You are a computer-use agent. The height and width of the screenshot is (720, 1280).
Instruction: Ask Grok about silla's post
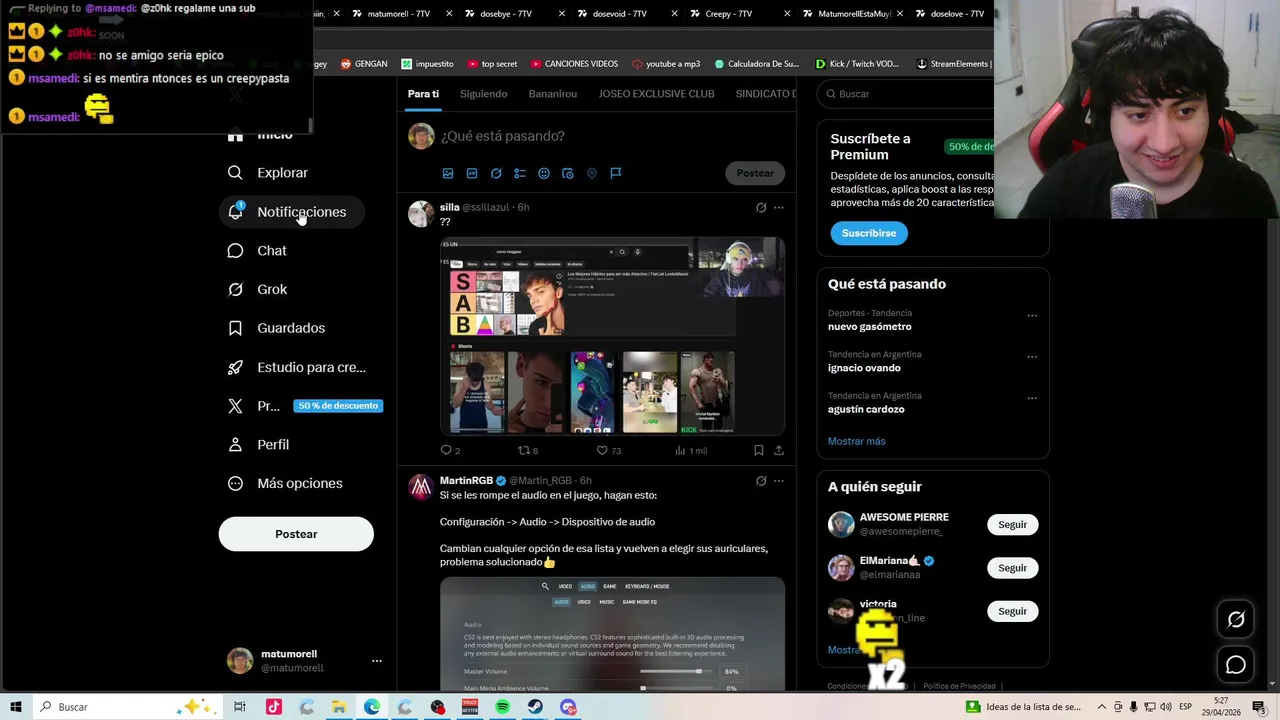click(761, 208)
